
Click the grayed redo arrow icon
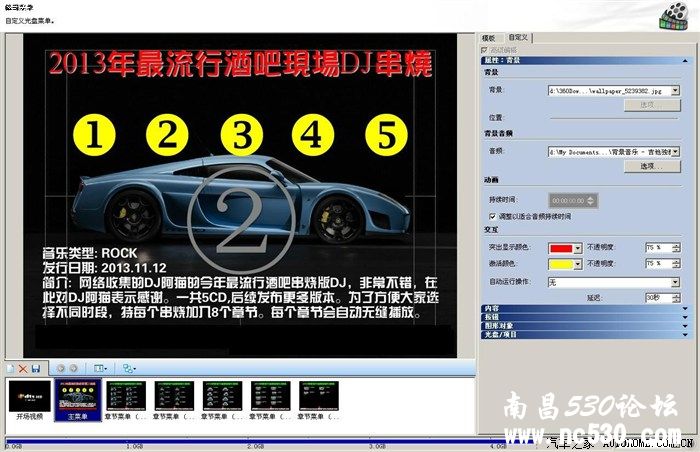tap(73, 368)
